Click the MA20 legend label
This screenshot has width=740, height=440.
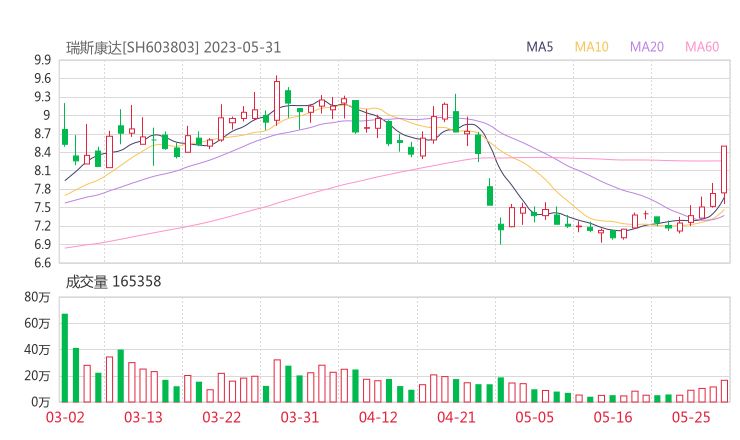tap(647, 47)
